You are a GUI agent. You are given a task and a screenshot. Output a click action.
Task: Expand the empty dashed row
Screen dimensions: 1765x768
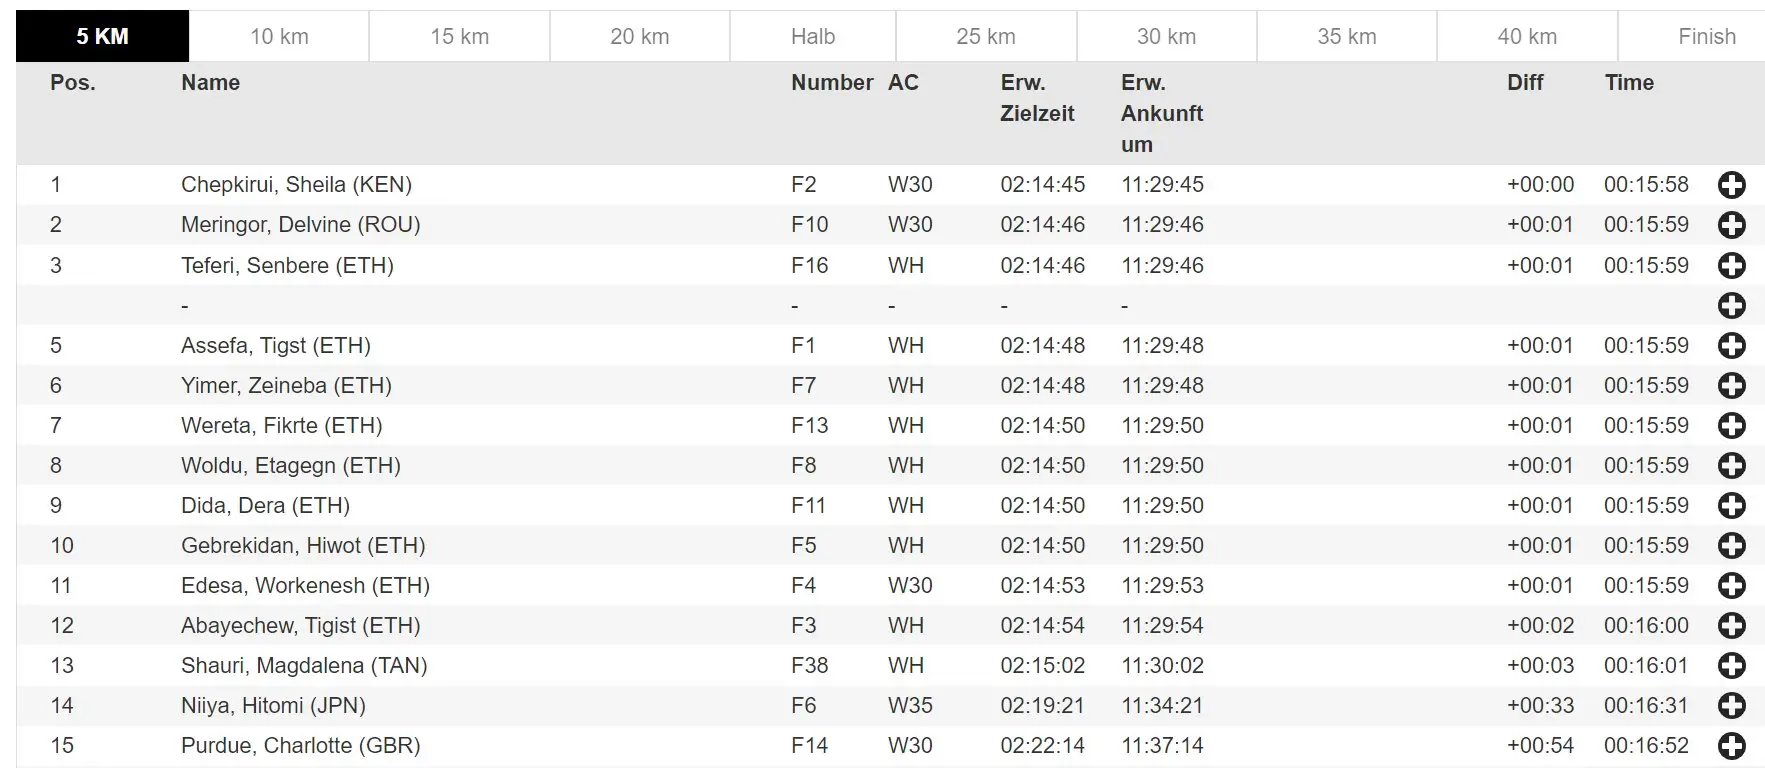(1731, 305)
